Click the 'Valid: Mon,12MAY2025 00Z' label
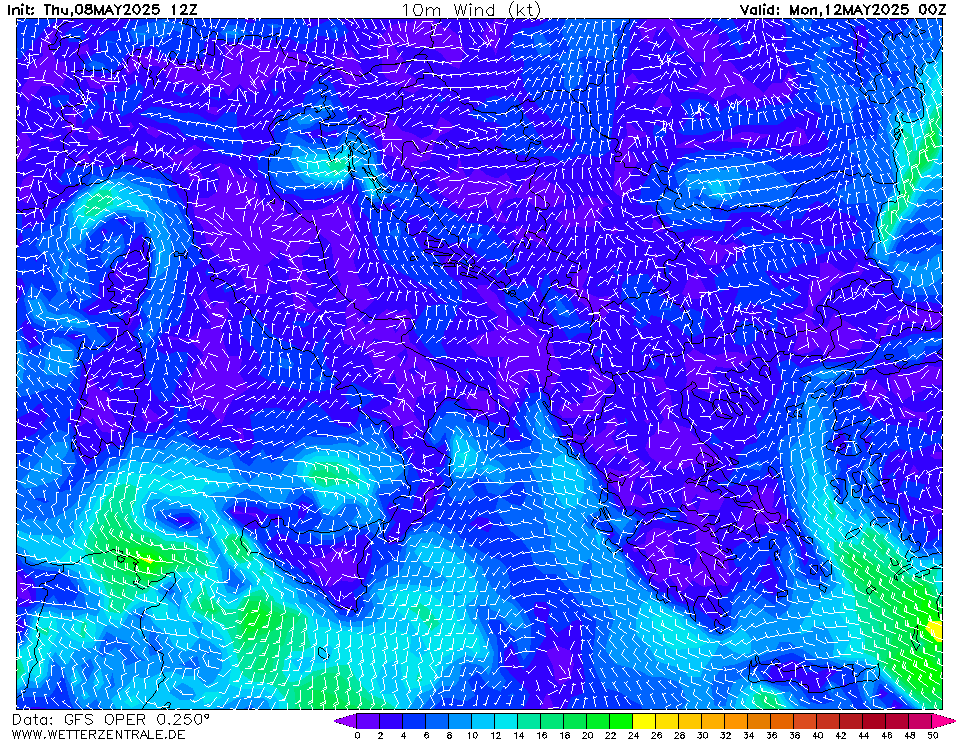959x741 pixels. [x=843, y=9]
